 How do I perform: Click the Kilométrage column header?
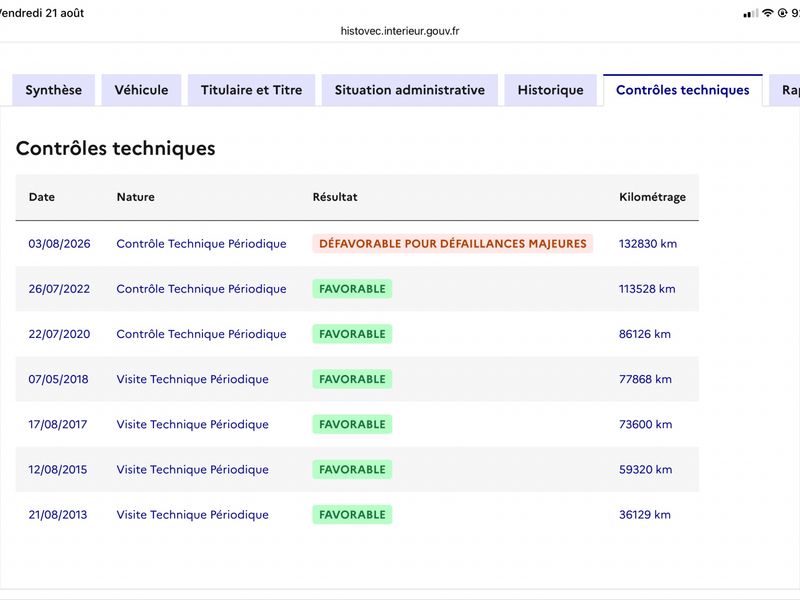(652, 197)
